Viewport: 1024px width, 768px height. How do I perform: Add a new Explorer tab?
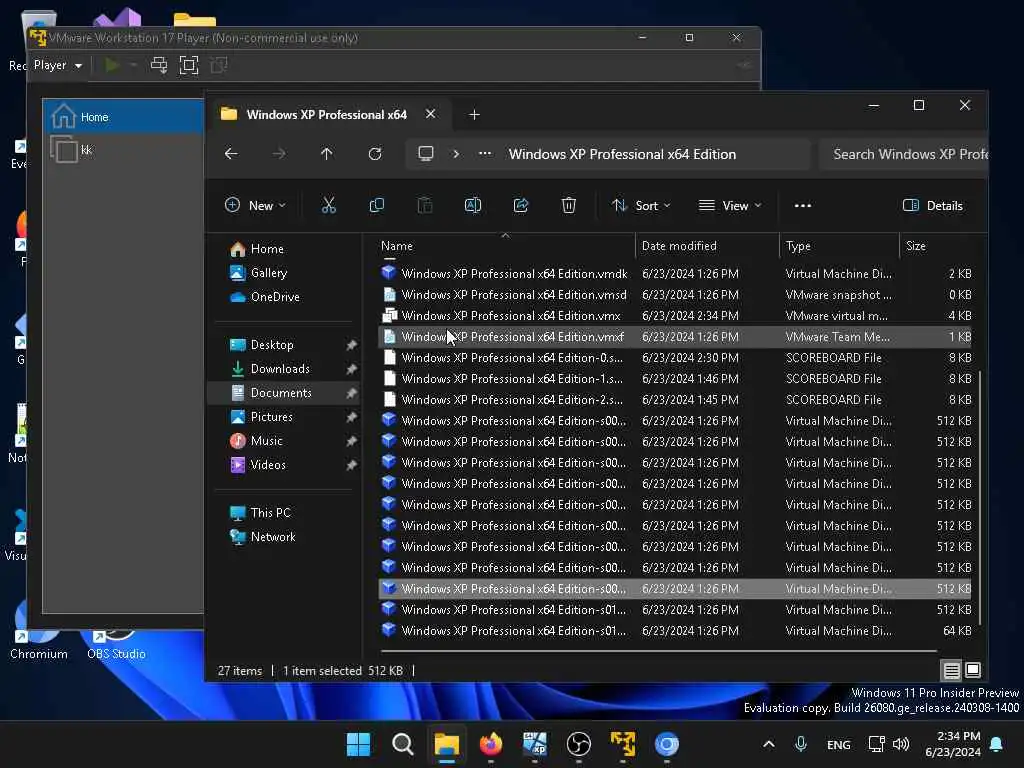coord(474,115)
